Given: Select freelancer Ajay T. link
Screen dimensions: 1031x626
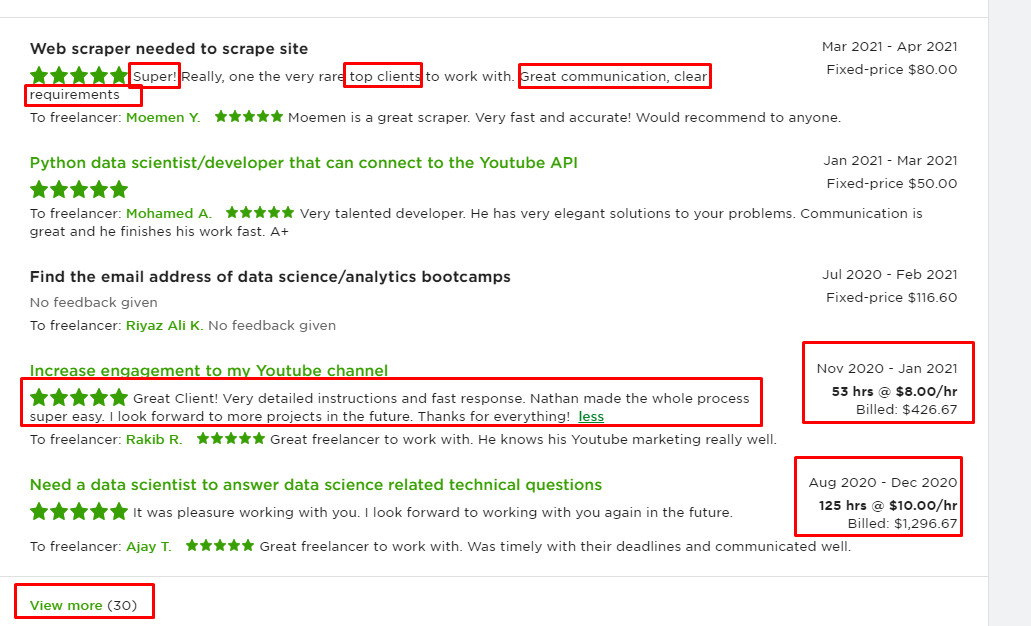Looking at the screenshot, I should pyautogui.click(x=149, y=546).
